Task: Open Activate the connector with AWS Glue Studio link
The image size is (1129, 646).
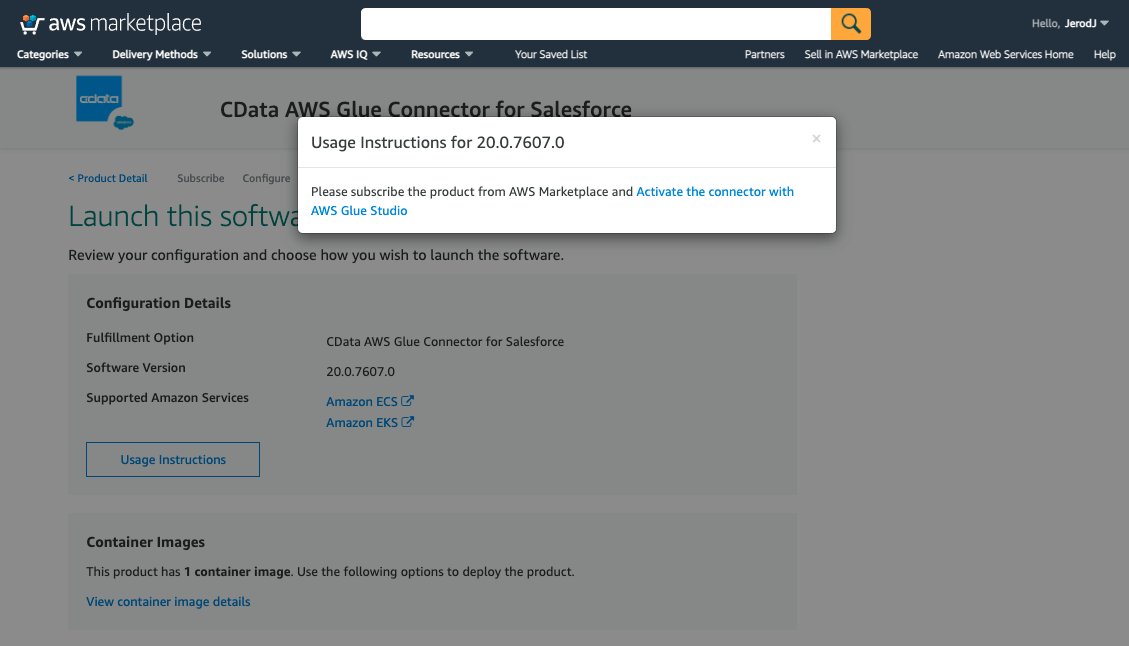Action: 714,191
